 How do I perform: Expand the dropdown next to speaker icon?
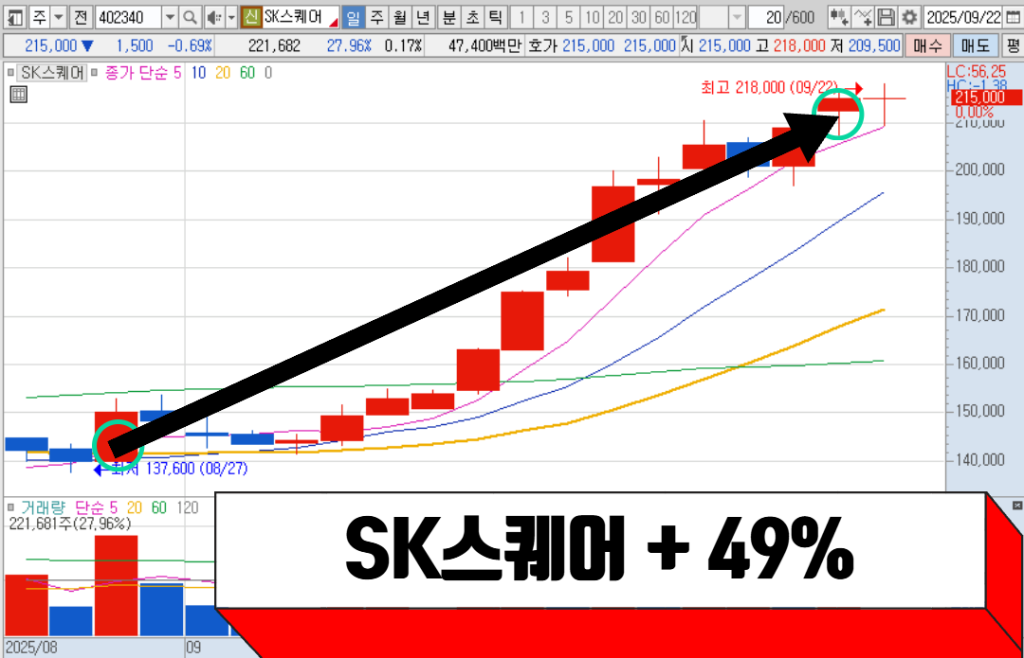coord(231,18)
